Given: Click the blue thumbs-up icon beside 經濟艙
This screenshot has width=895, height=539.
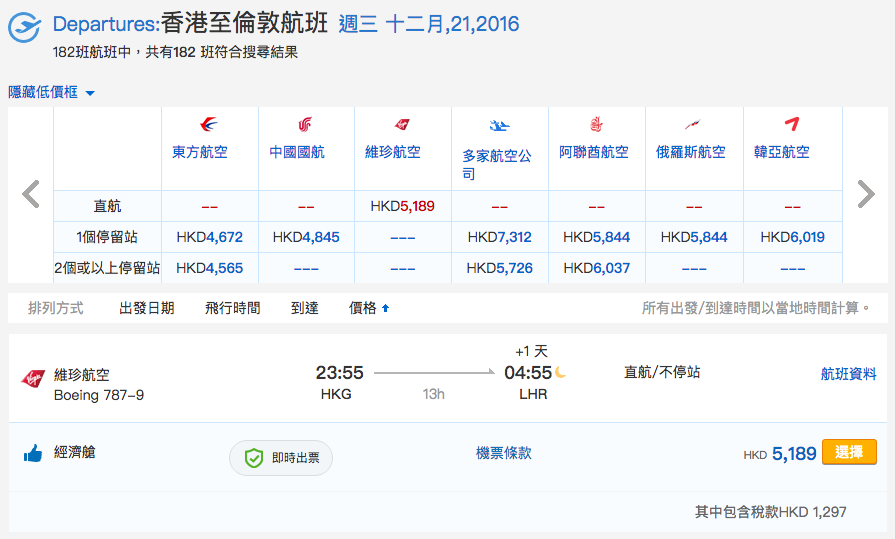Looking at the screenshot, I should [x=33, y=453].
